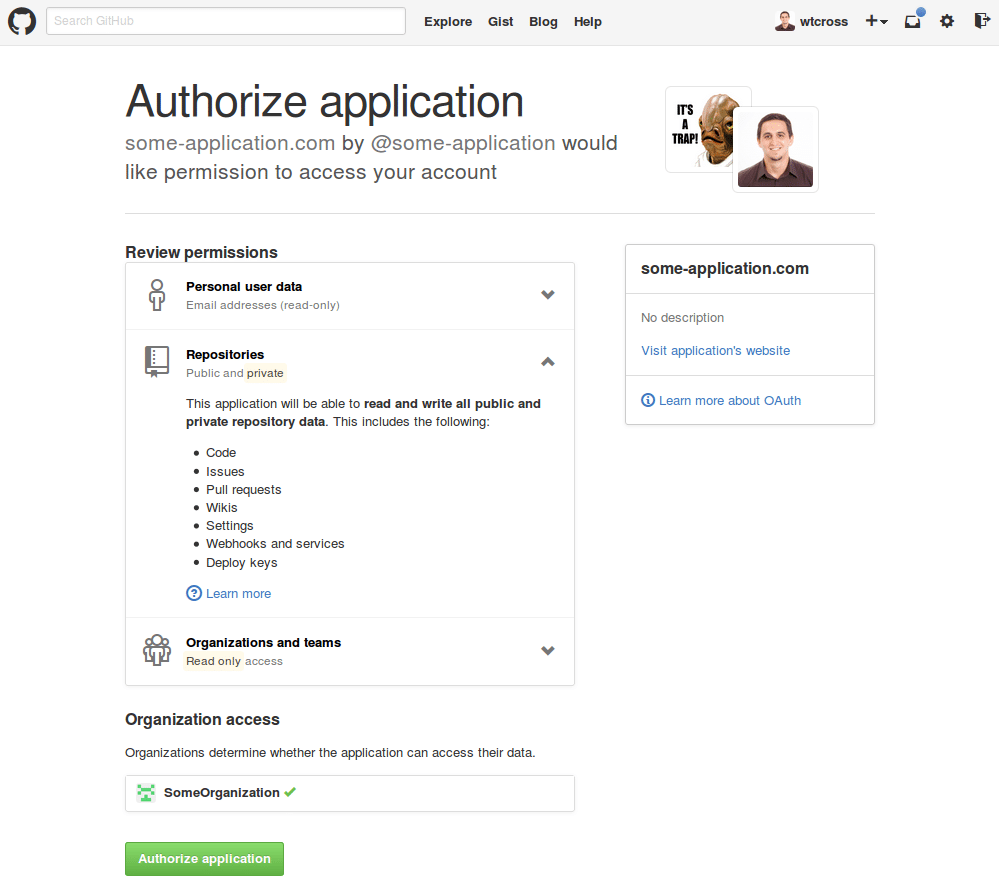Click the OAuth info circle icon
This screenshot has height=886, width=999.
[648, 400]
